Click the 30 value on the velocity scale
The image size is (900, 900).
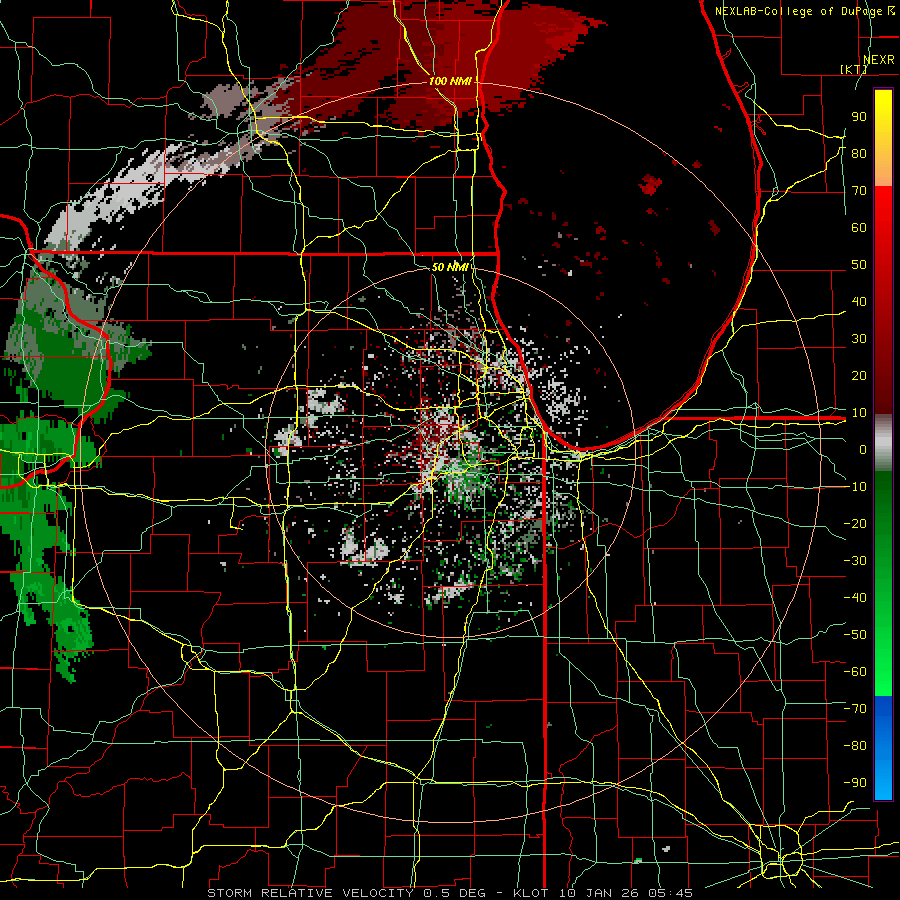[x=859, y=339]
